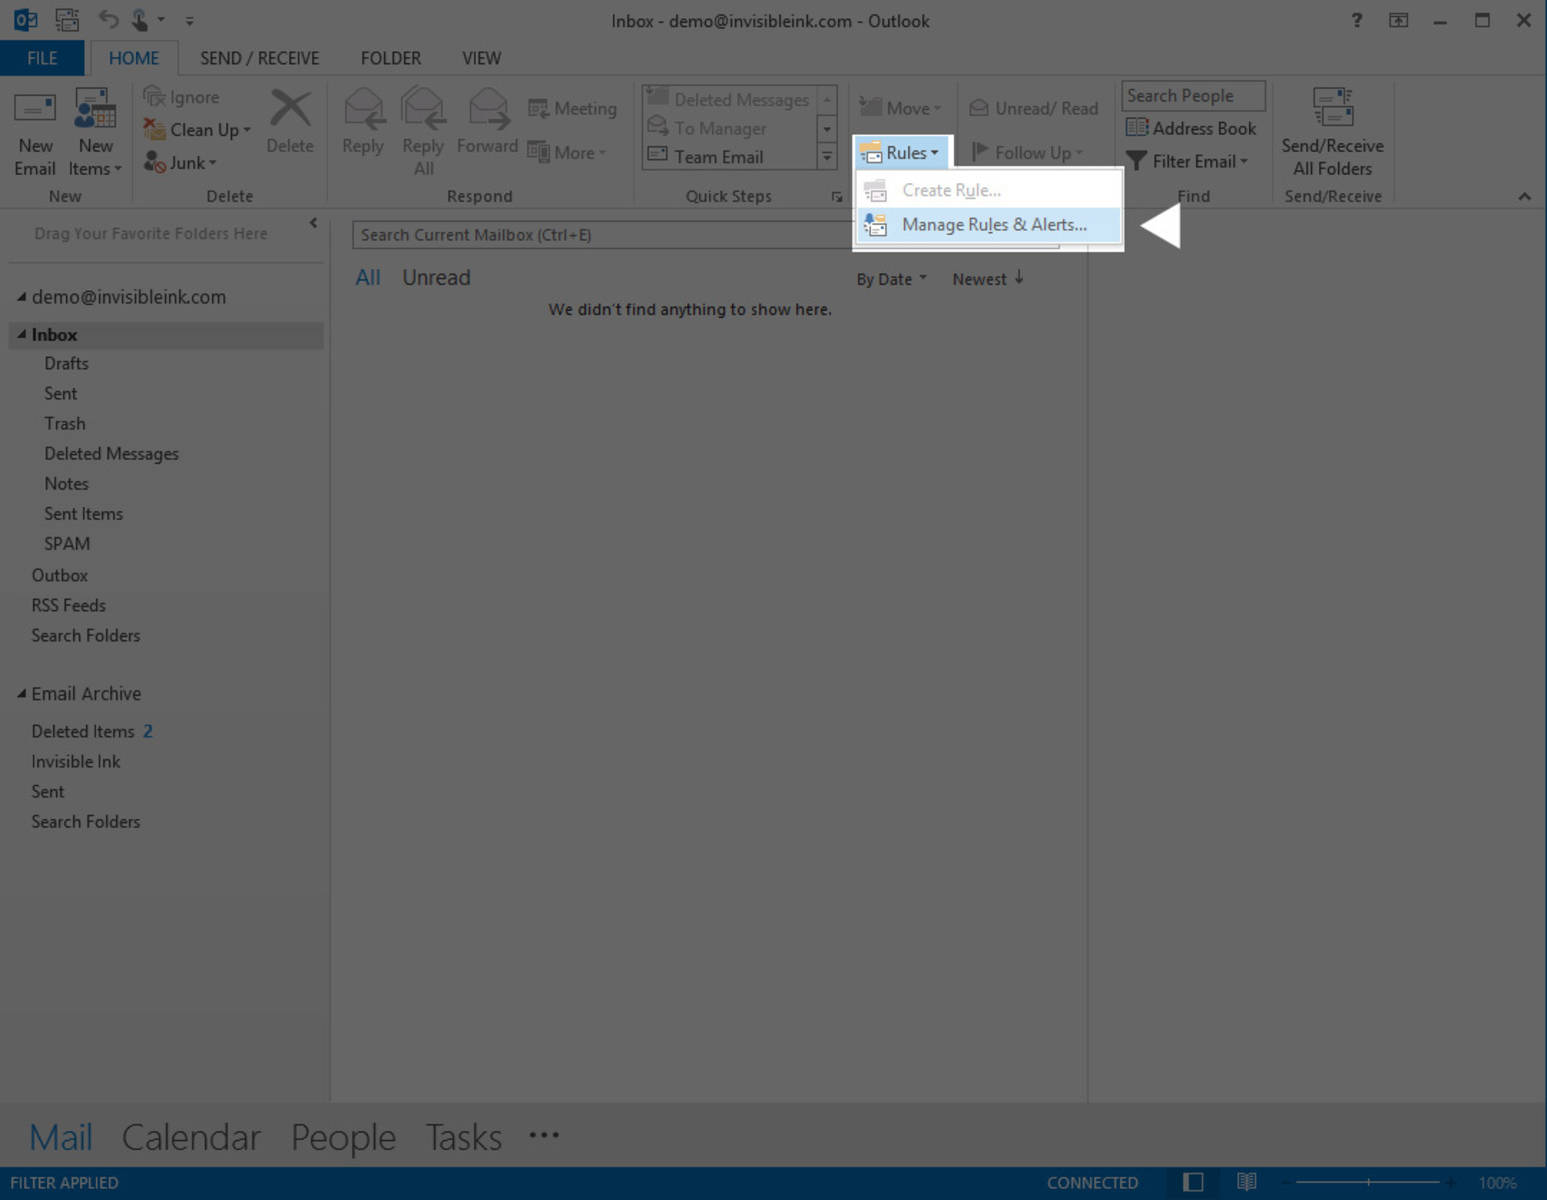This screenshot has height=1200, width=1547.
Task: Select Deleted Messages quick step
Action: [728, 99]
